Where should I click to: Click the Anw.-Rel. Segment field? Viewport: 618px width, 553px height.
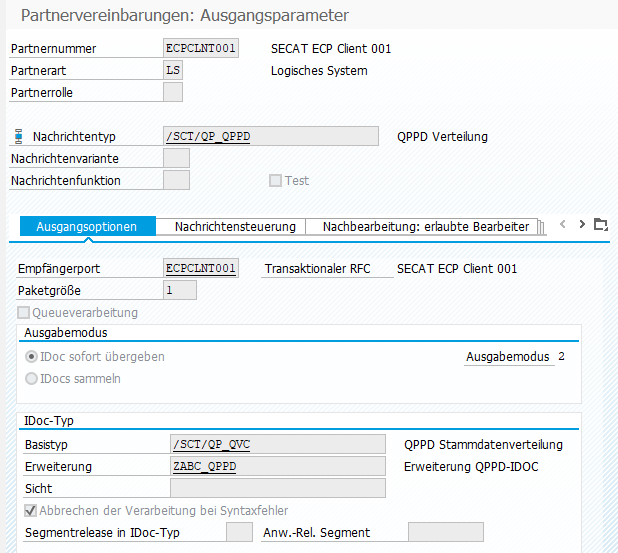[x=445, y=533]
